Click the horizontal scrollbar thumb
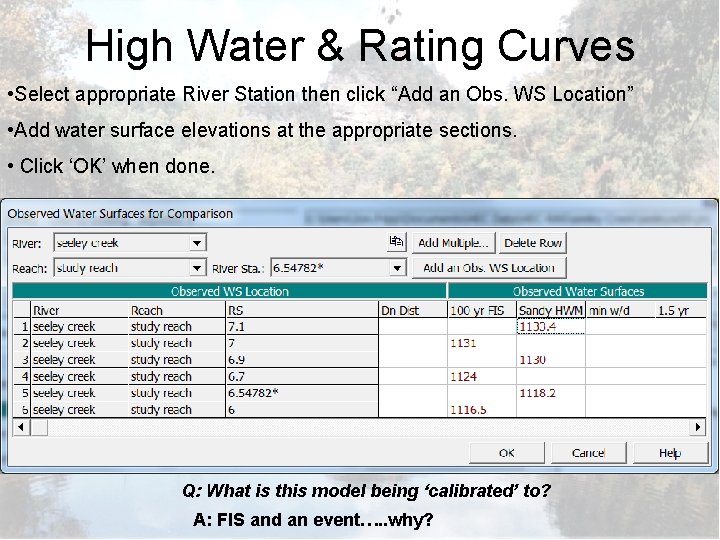 click(x=39, y=427)
